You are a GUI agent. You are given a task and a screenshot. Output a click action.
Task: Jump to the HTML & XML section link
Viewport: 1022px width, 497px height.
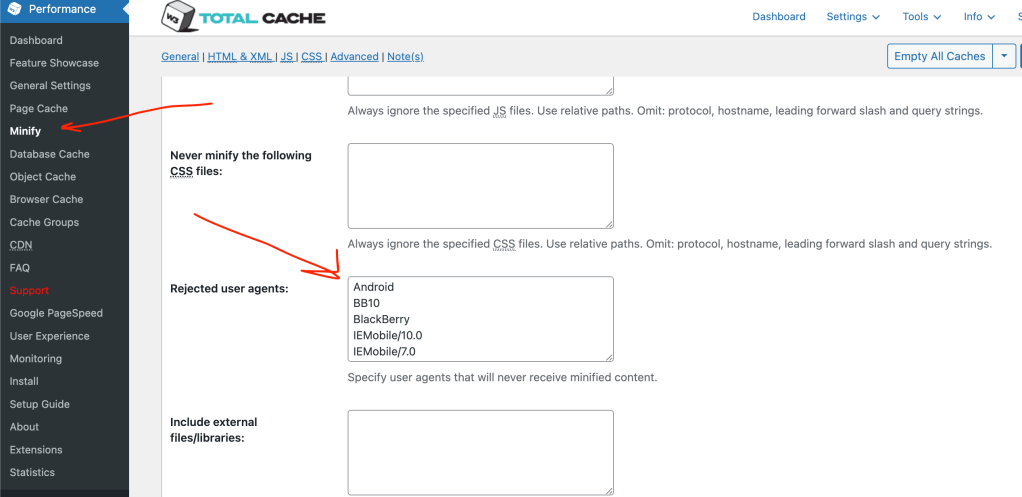[240, 57]
